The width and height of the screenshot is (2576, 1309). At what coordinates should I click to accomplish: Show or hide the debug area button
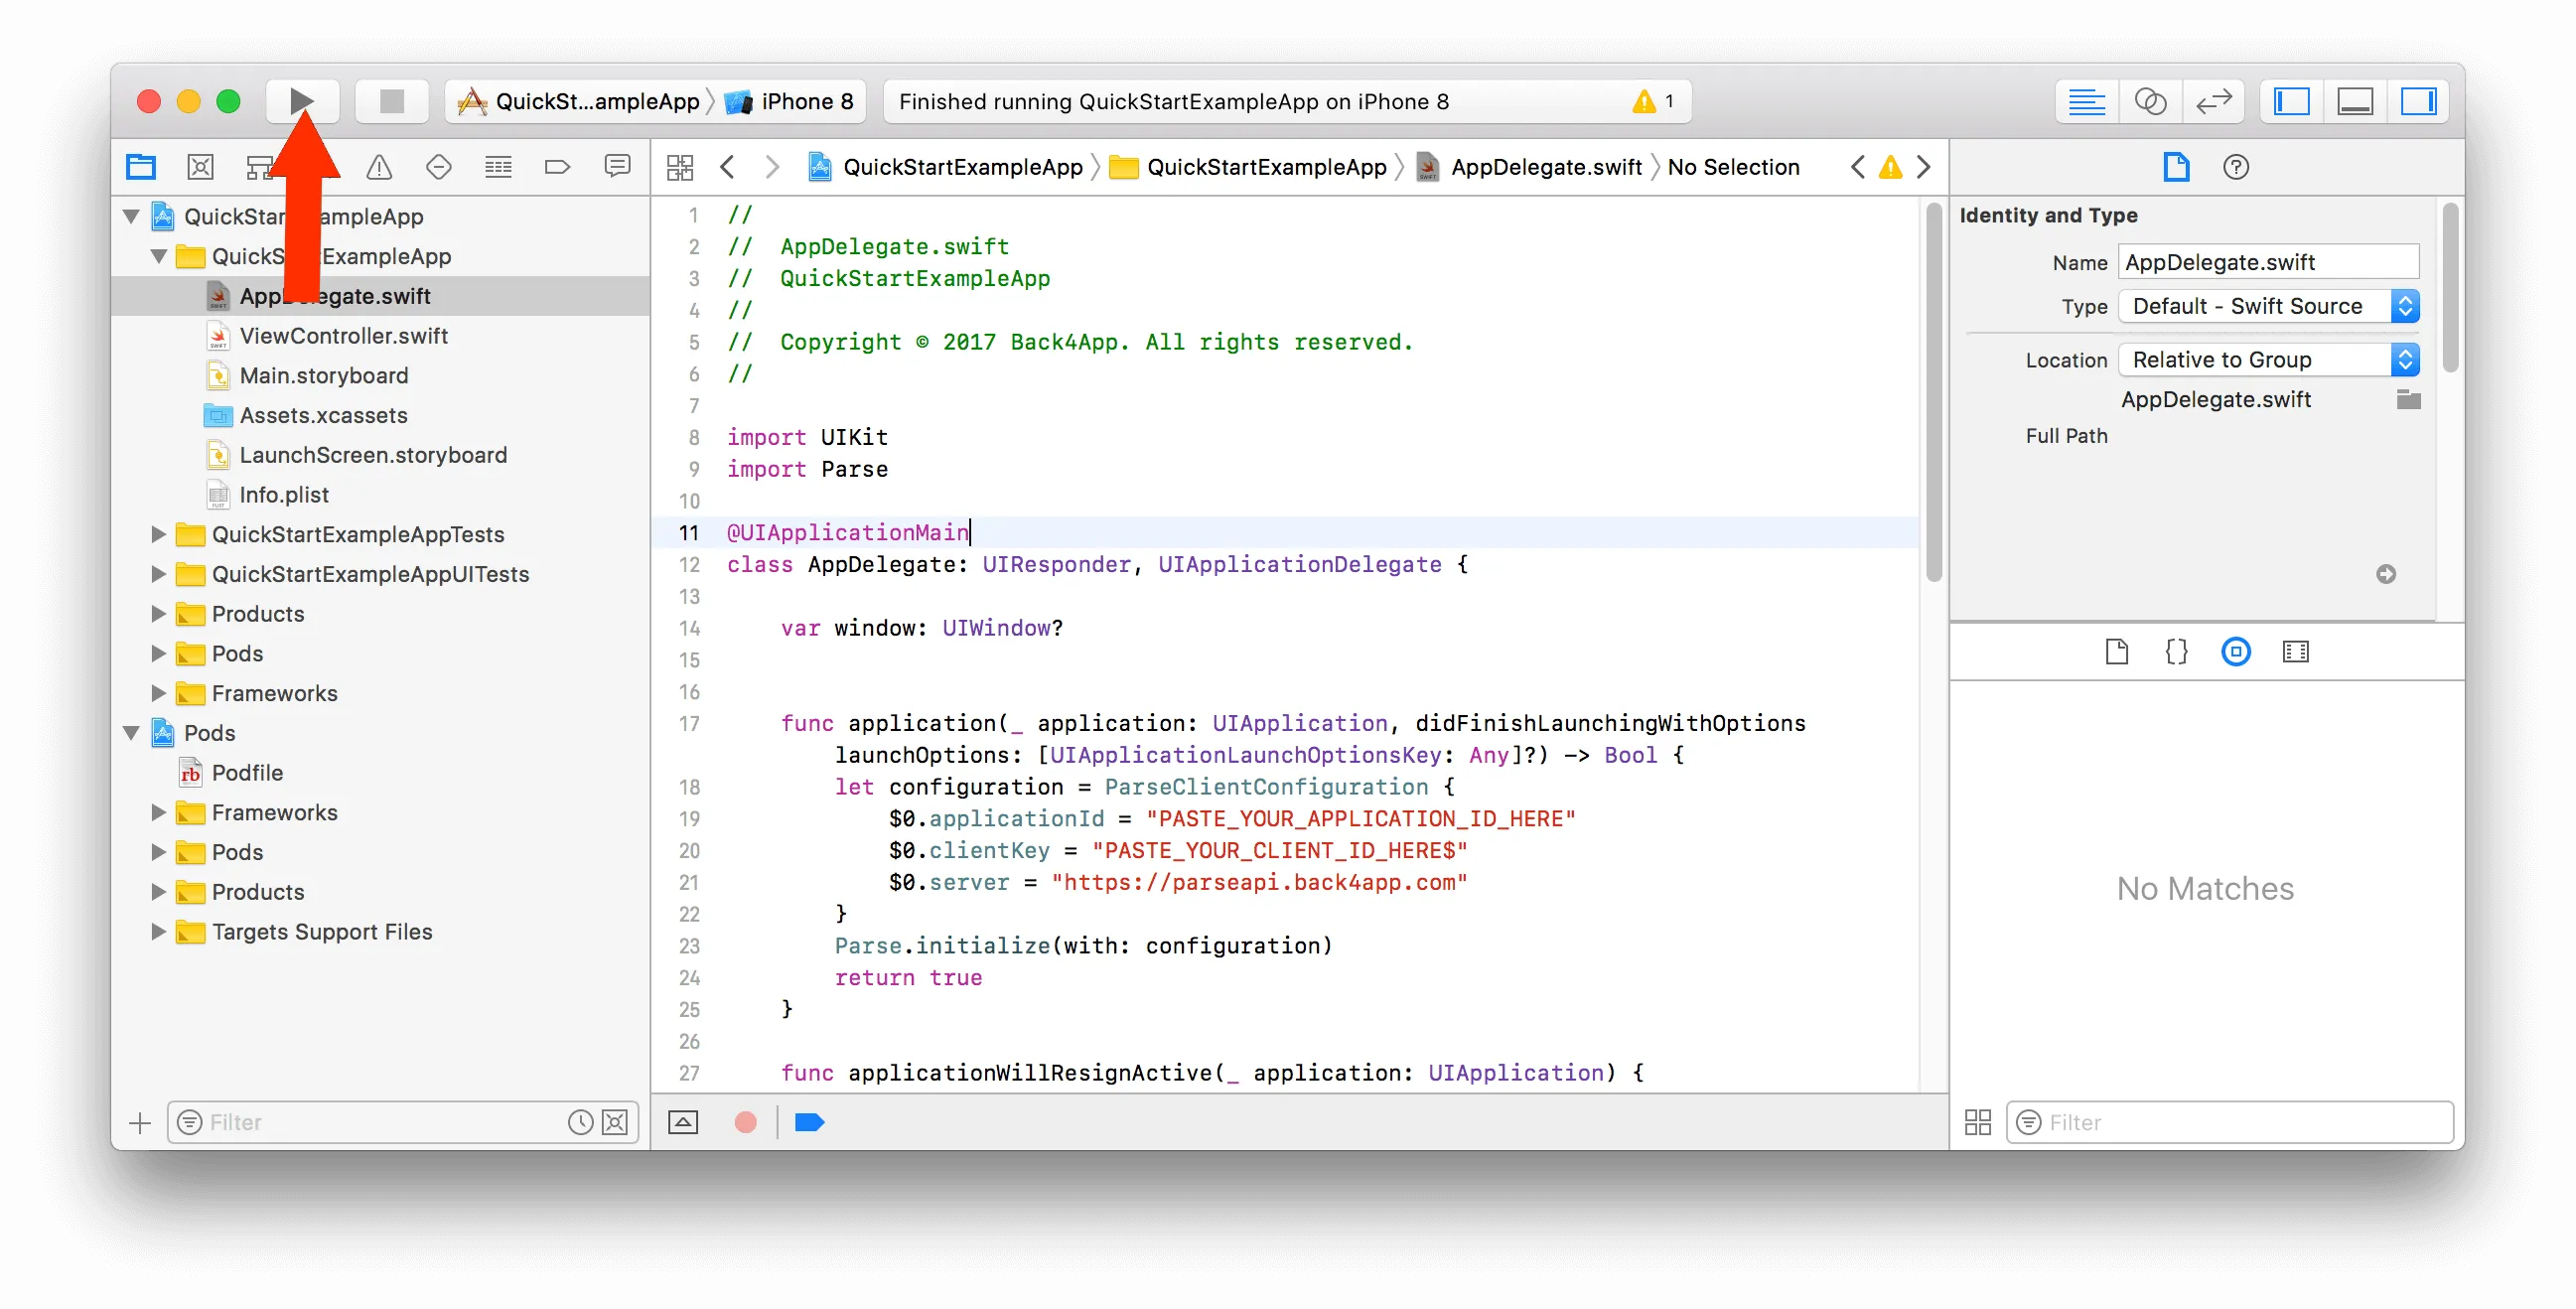click(x=683, y=1122)
